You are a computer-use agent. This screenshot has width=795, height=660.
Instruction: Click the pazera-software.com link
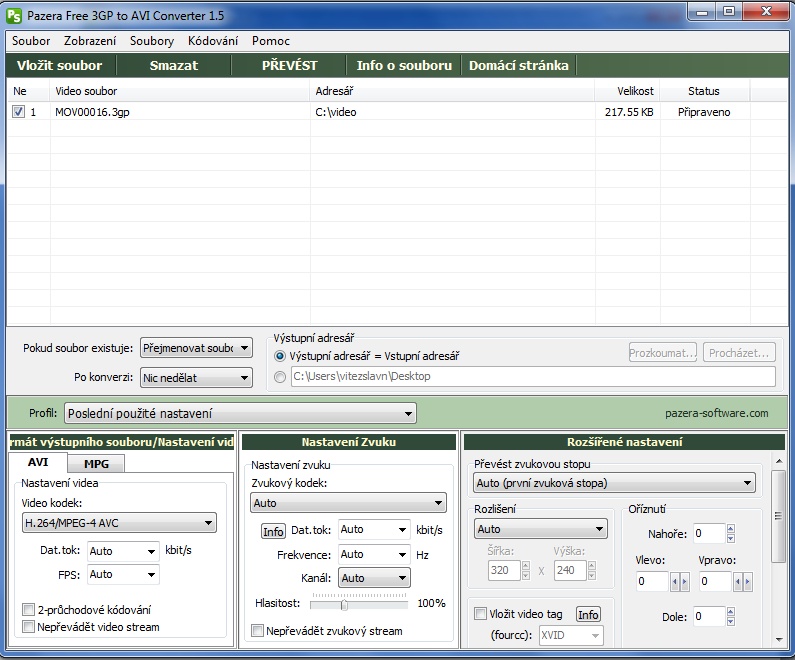click(716, 413)
